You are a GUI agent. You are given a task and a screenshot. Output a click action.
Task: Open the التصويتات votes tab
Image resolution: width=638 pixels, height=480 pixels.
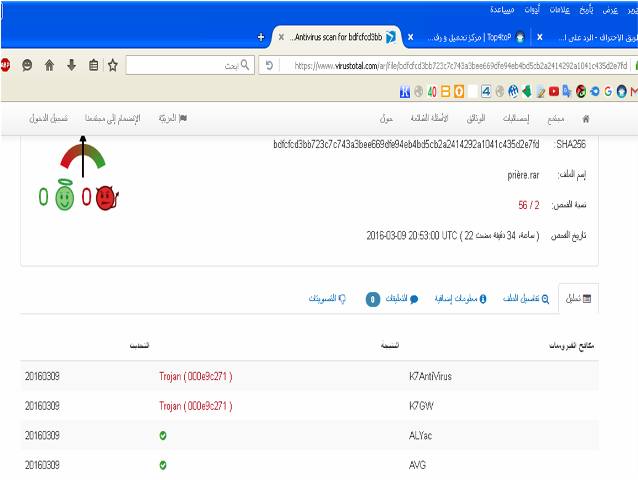(327, 298)
